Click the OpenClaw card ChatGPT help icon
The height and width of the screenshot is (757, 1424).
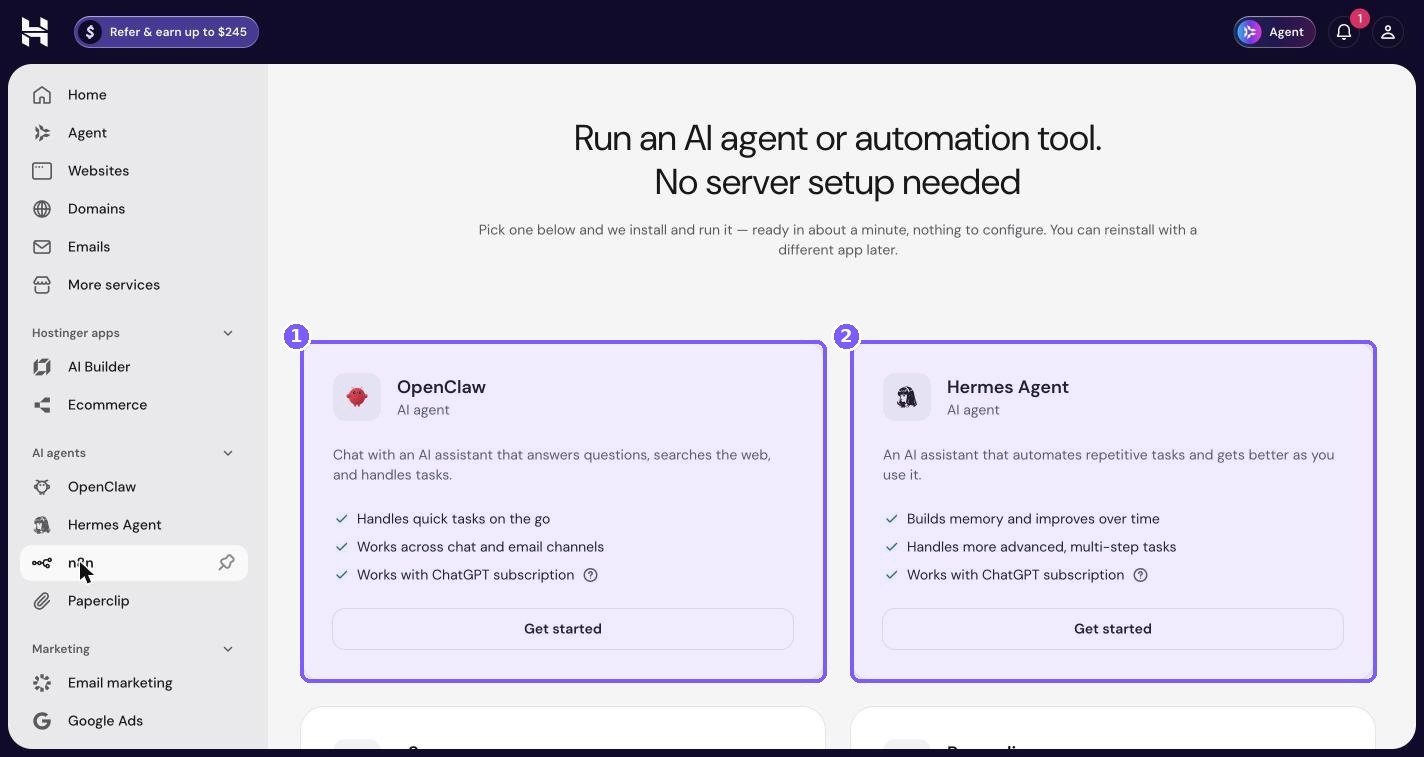click(x=590, y=575)
